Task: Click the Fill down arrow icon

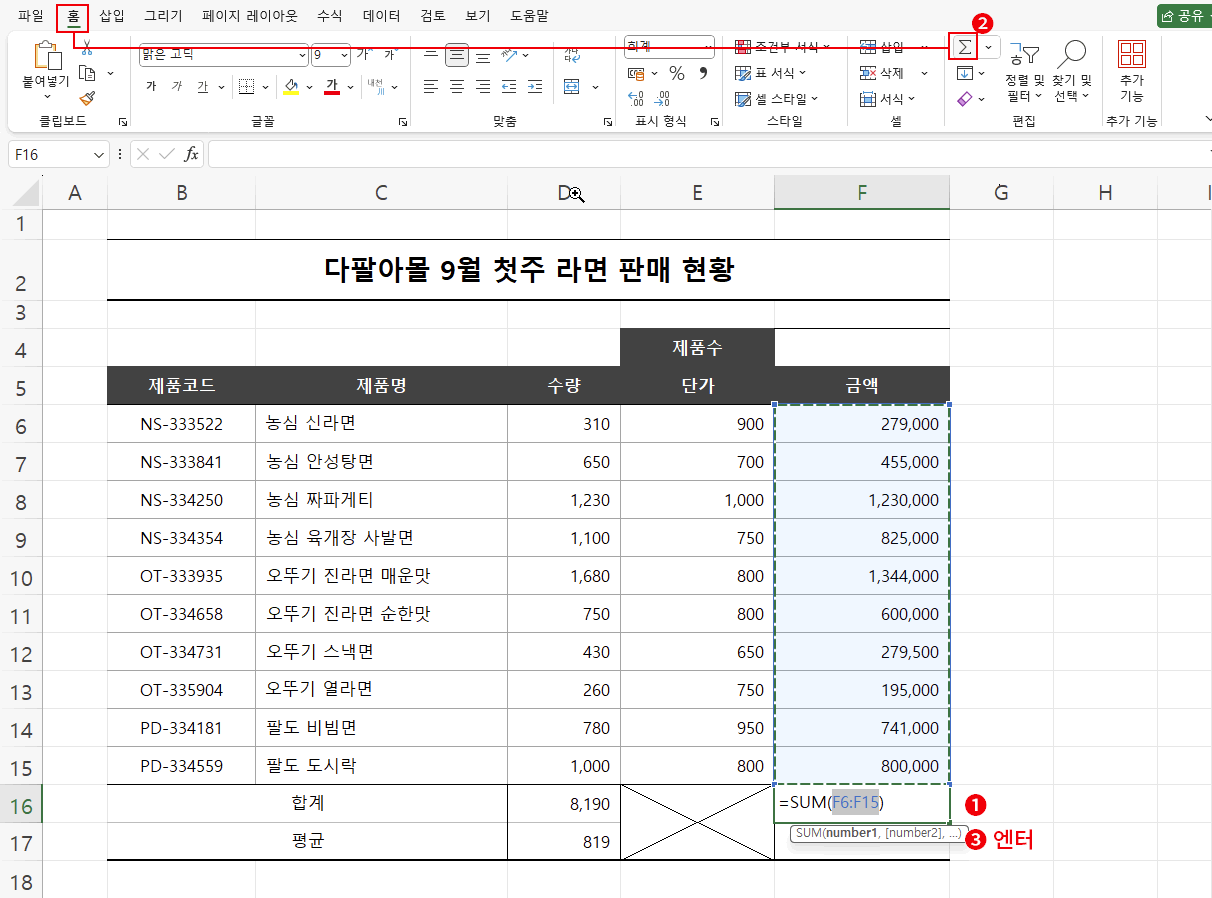Action: [x=965, y=73]
